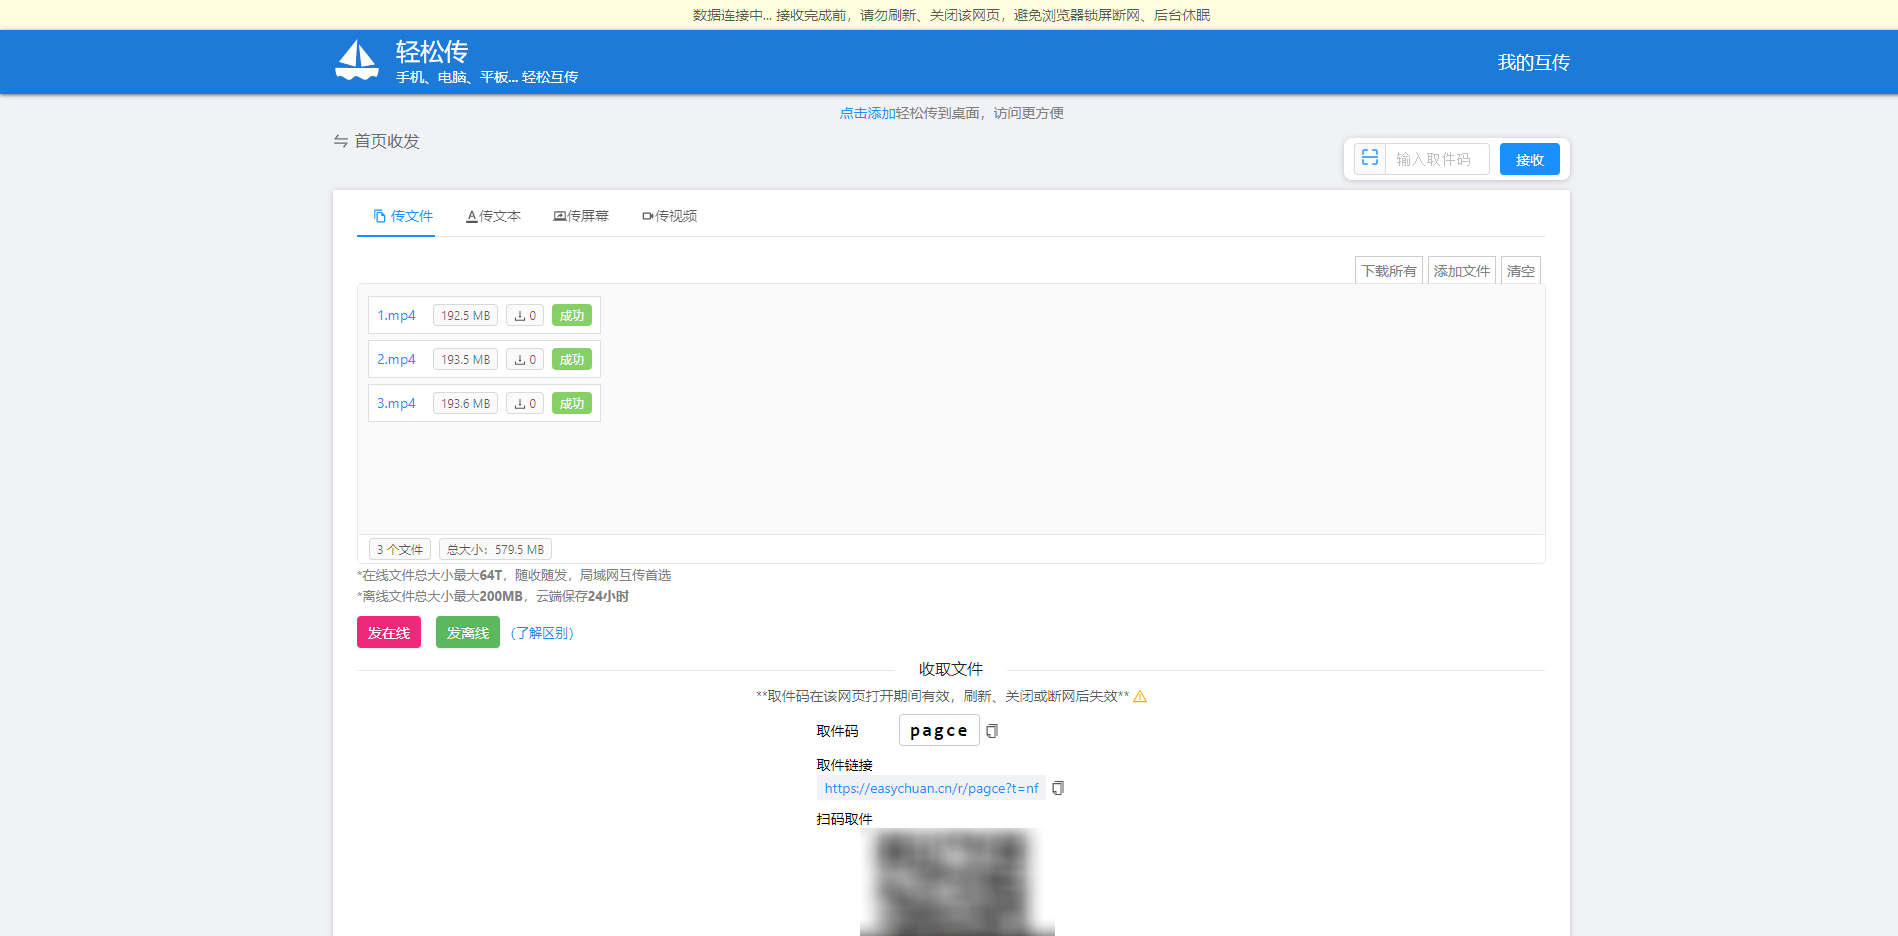
Task: Click the 收取文件 section heading
Action: click(x=950, y=669)
